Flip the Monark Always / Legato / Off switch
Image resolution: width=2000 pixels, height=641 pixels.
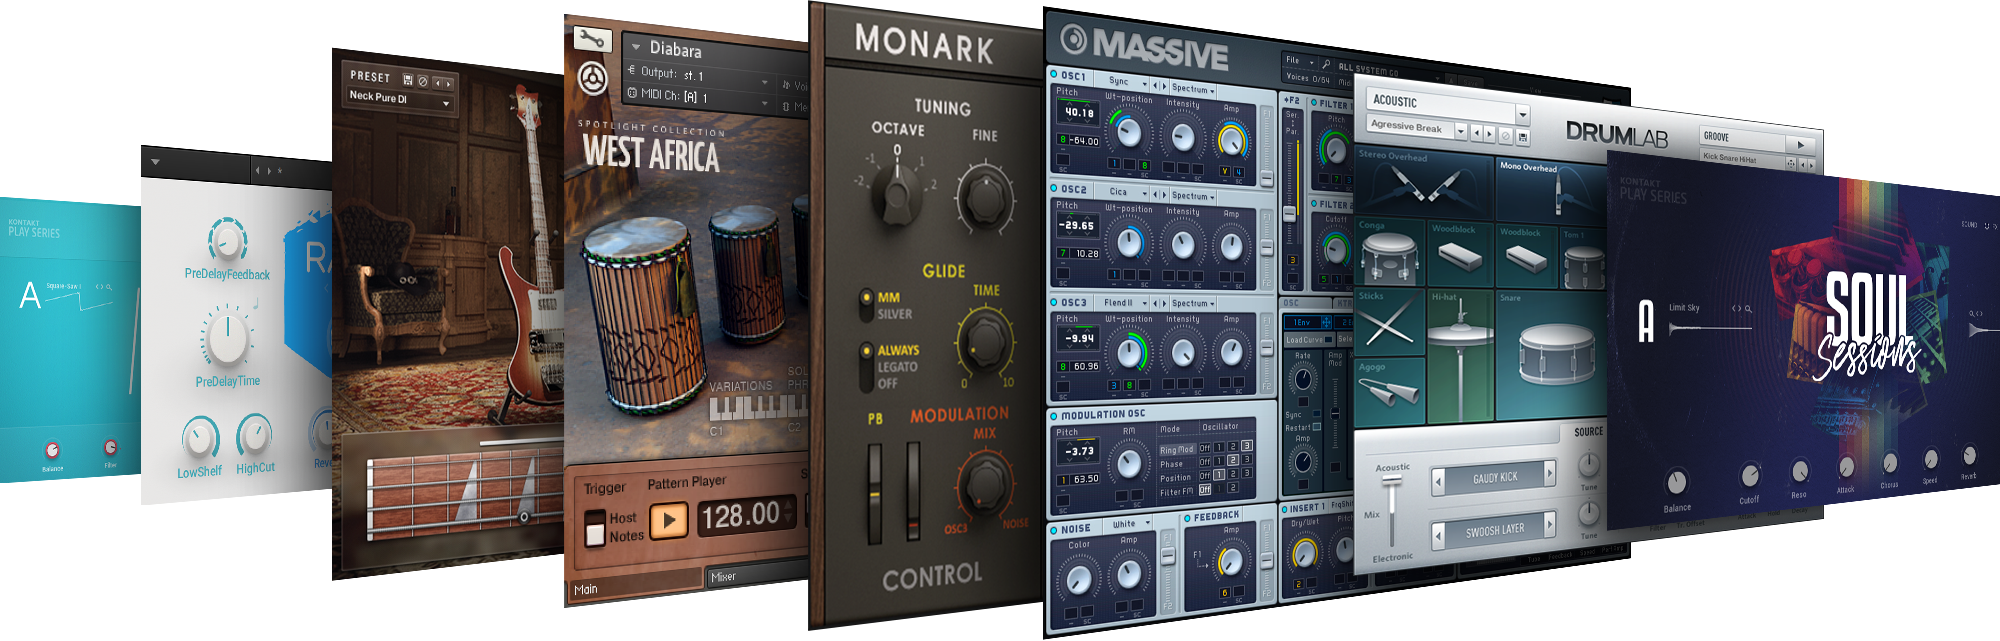point(866,367)
